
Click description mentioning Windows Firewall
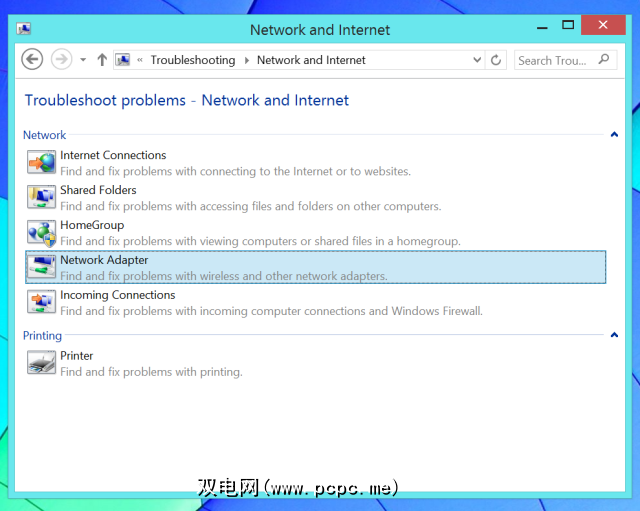[x=271, y=311]
